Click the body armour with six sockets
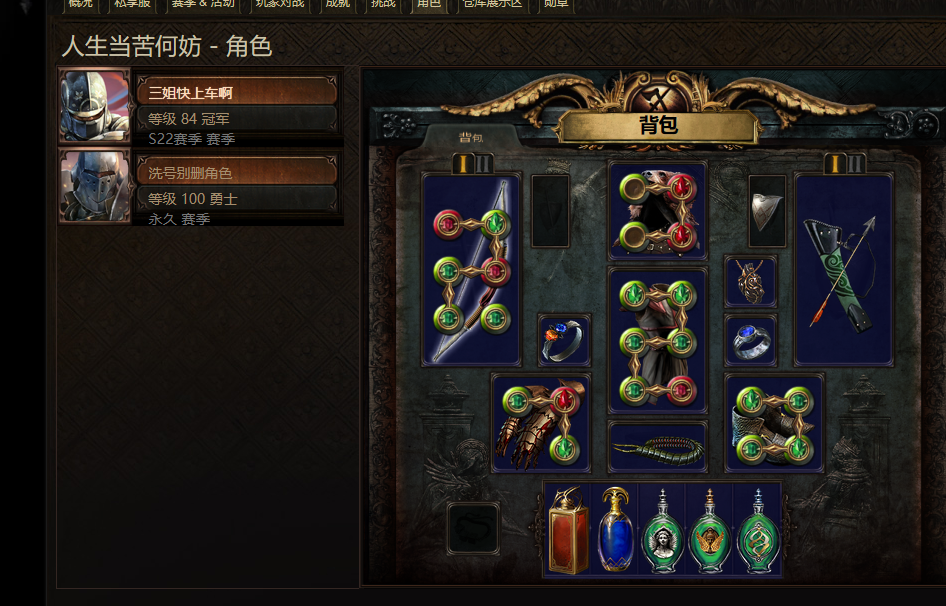946x606 pixels. coord(658,341)
